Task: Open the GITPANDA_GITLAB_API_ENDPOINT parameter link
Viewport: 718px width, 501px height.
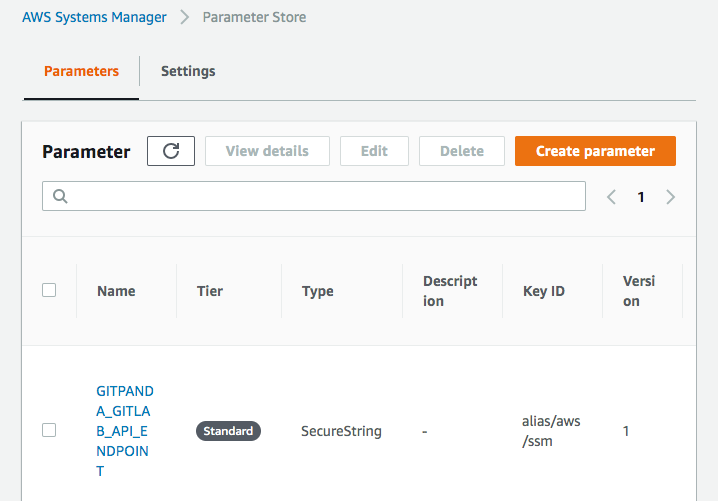Action: coord(125,430)
